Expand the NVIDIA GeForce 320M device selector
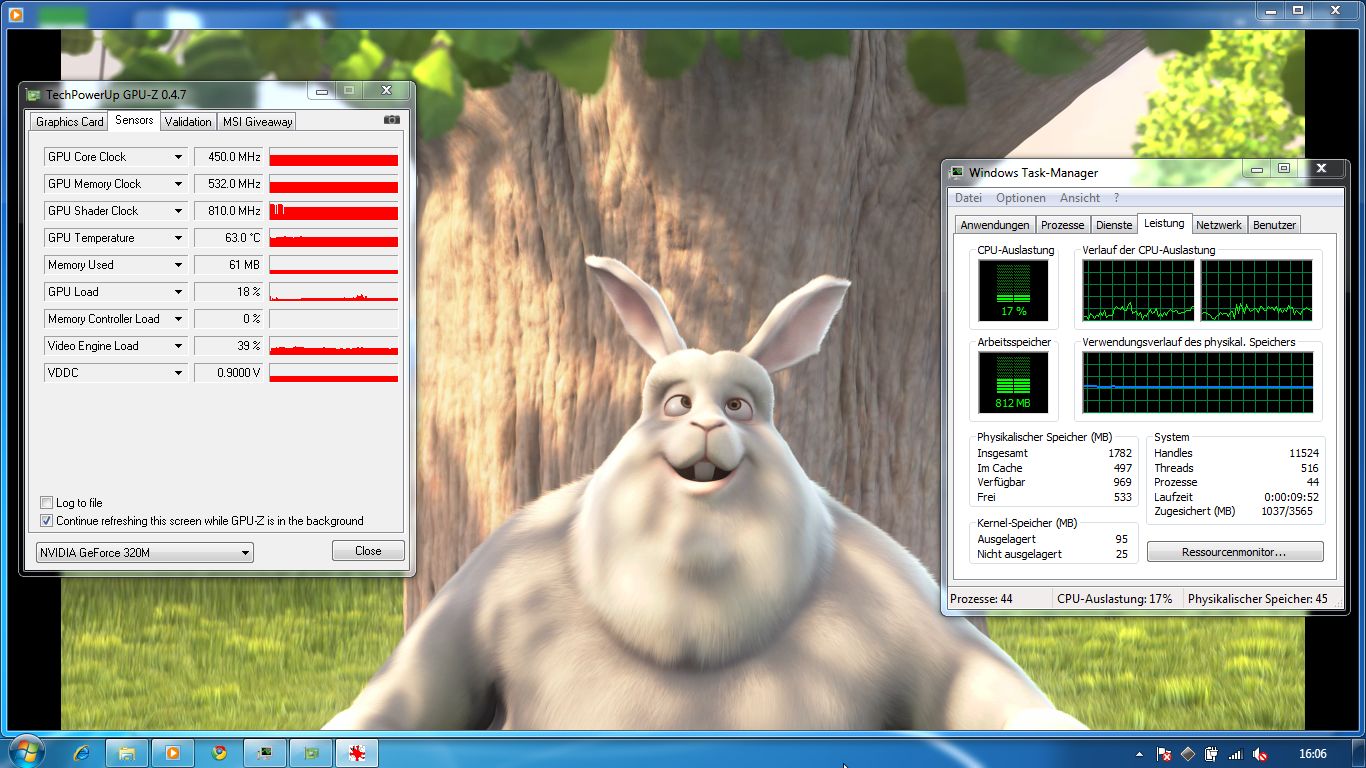This screenshot has width=1366, height=768. (x=144, y=552)
